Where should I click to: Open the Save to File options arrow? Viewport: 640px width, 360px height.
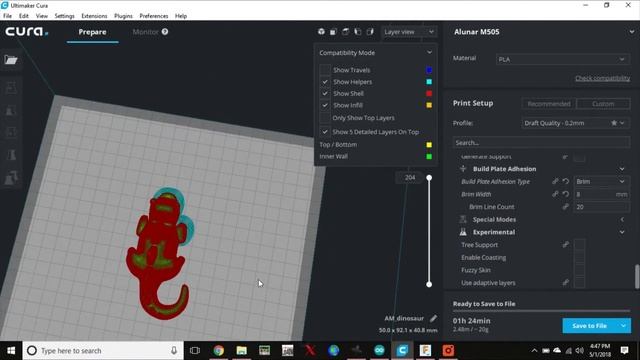click(x=623, y=326)
